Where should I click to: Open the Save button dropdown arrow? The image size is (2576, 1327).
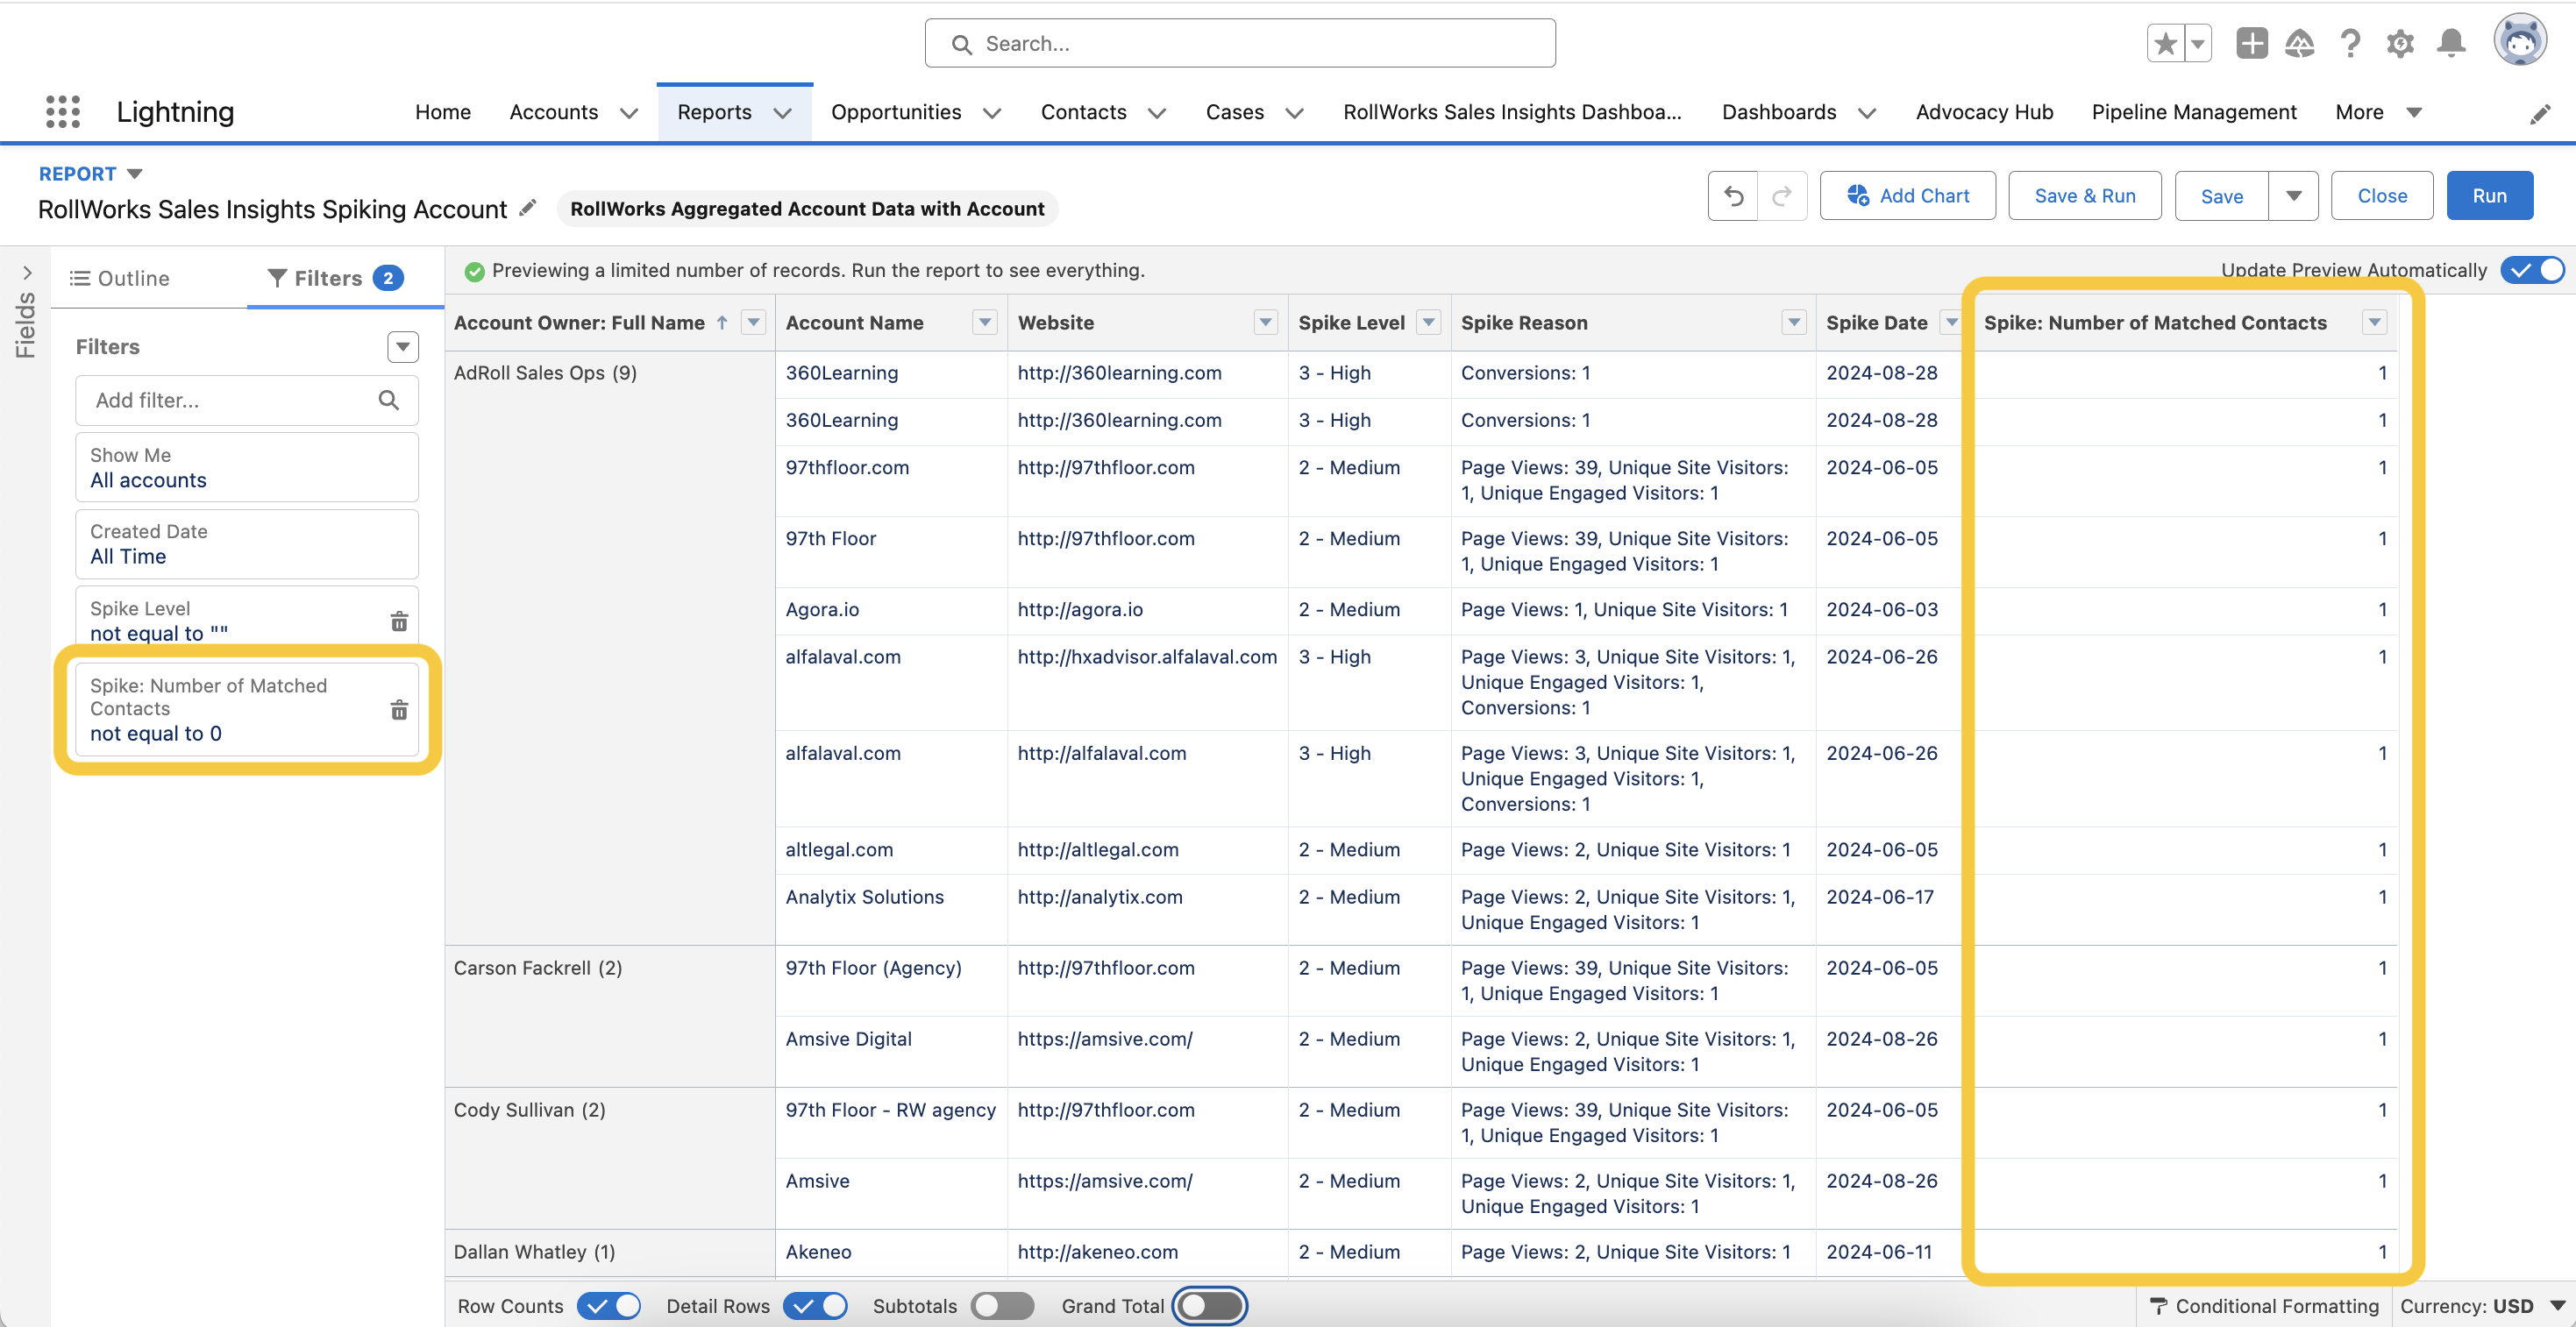(2294, 196)
